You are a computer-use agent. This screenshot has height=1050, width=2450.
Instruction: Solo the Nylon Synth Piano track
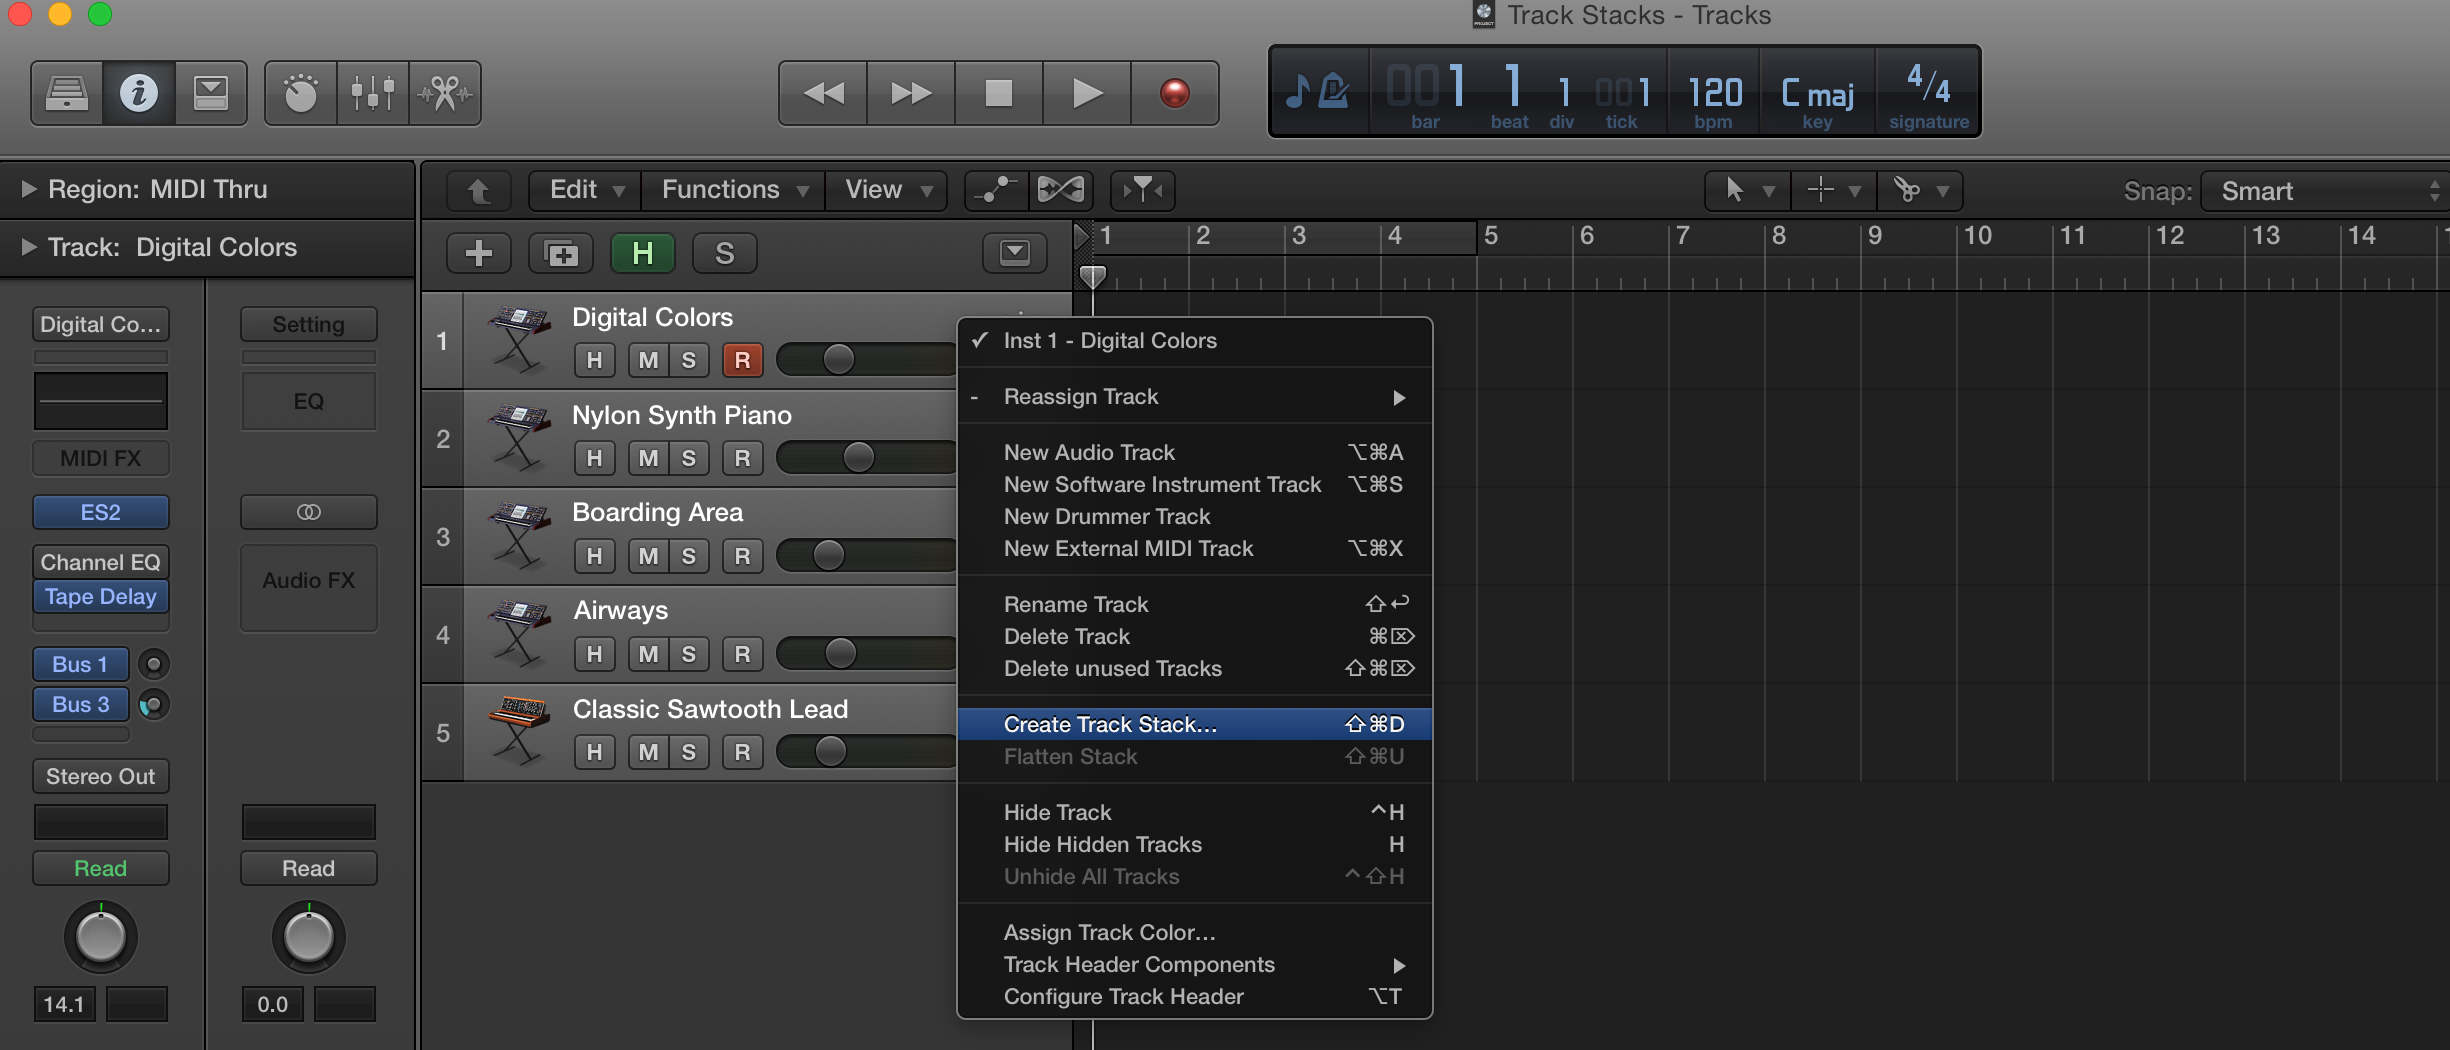coord(689,457)
